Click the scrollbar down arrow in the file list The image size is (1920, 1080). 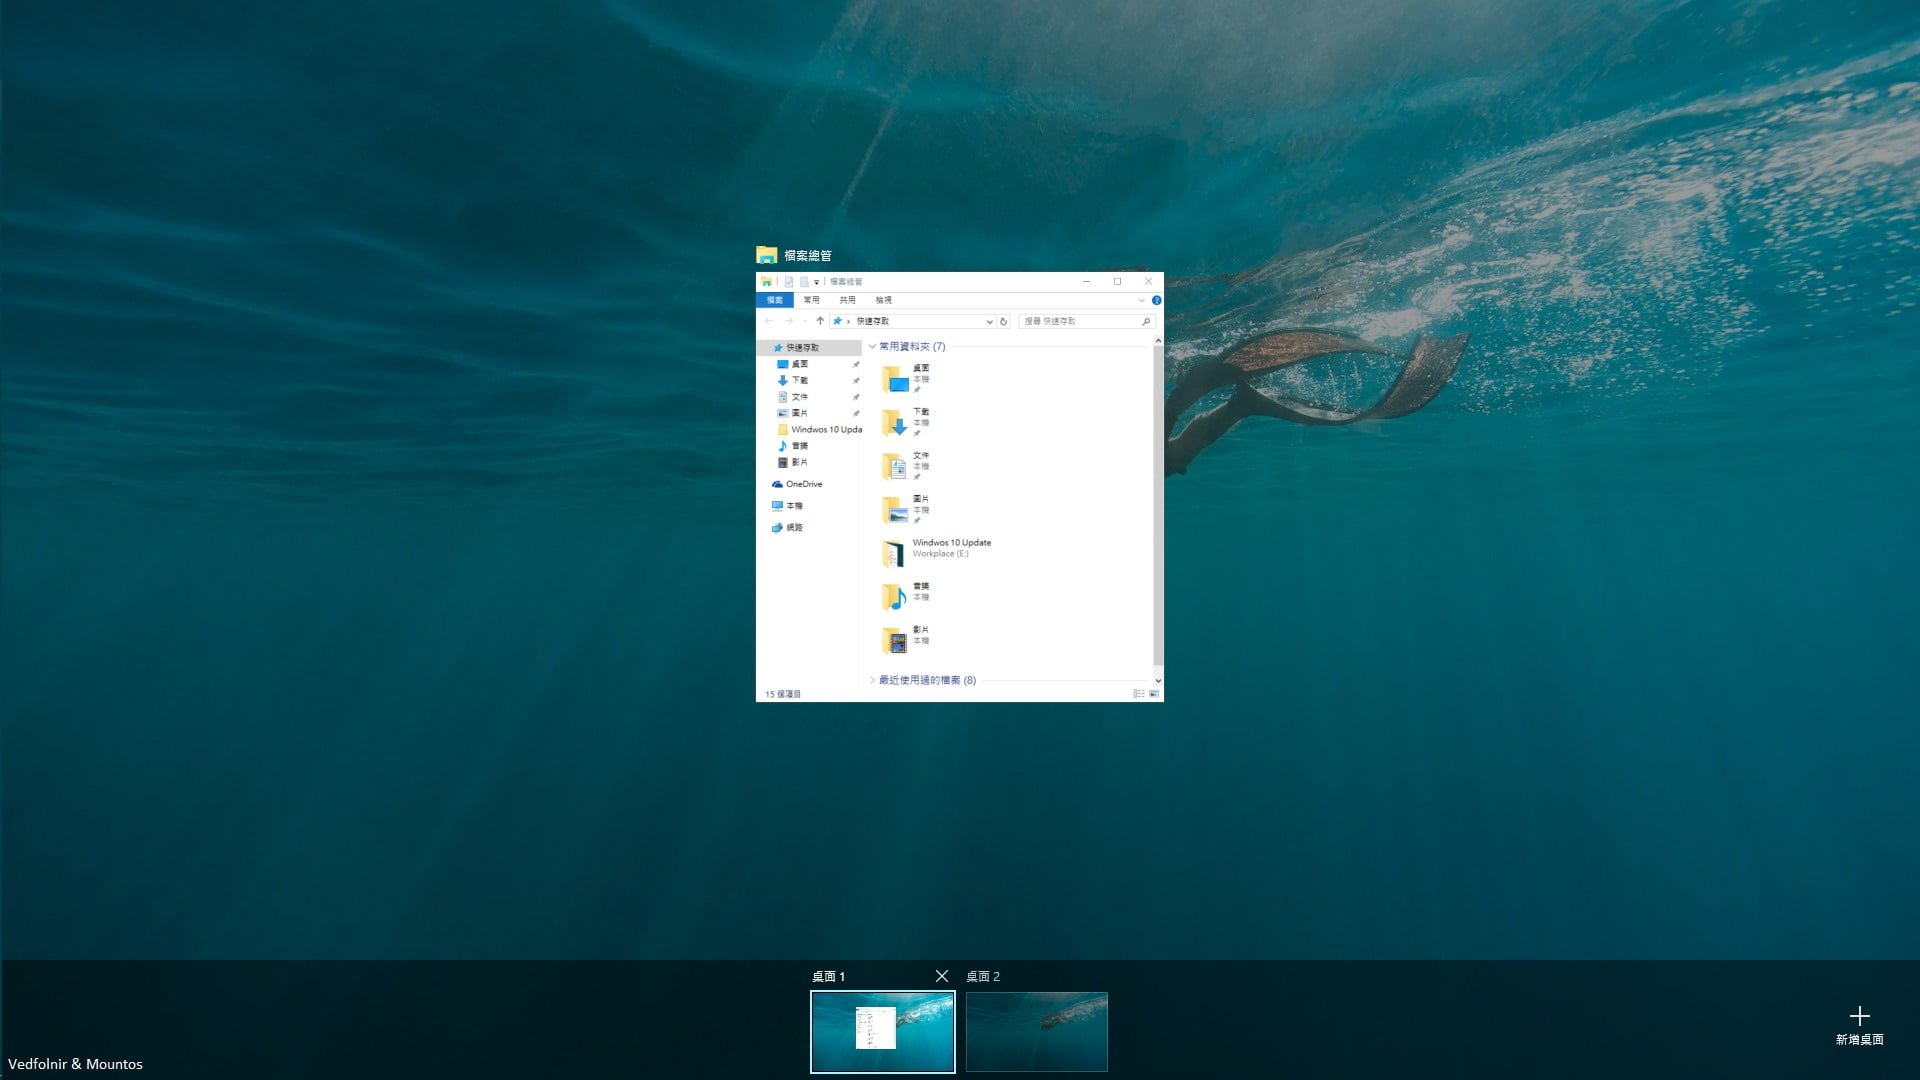tap(1158, 681)
